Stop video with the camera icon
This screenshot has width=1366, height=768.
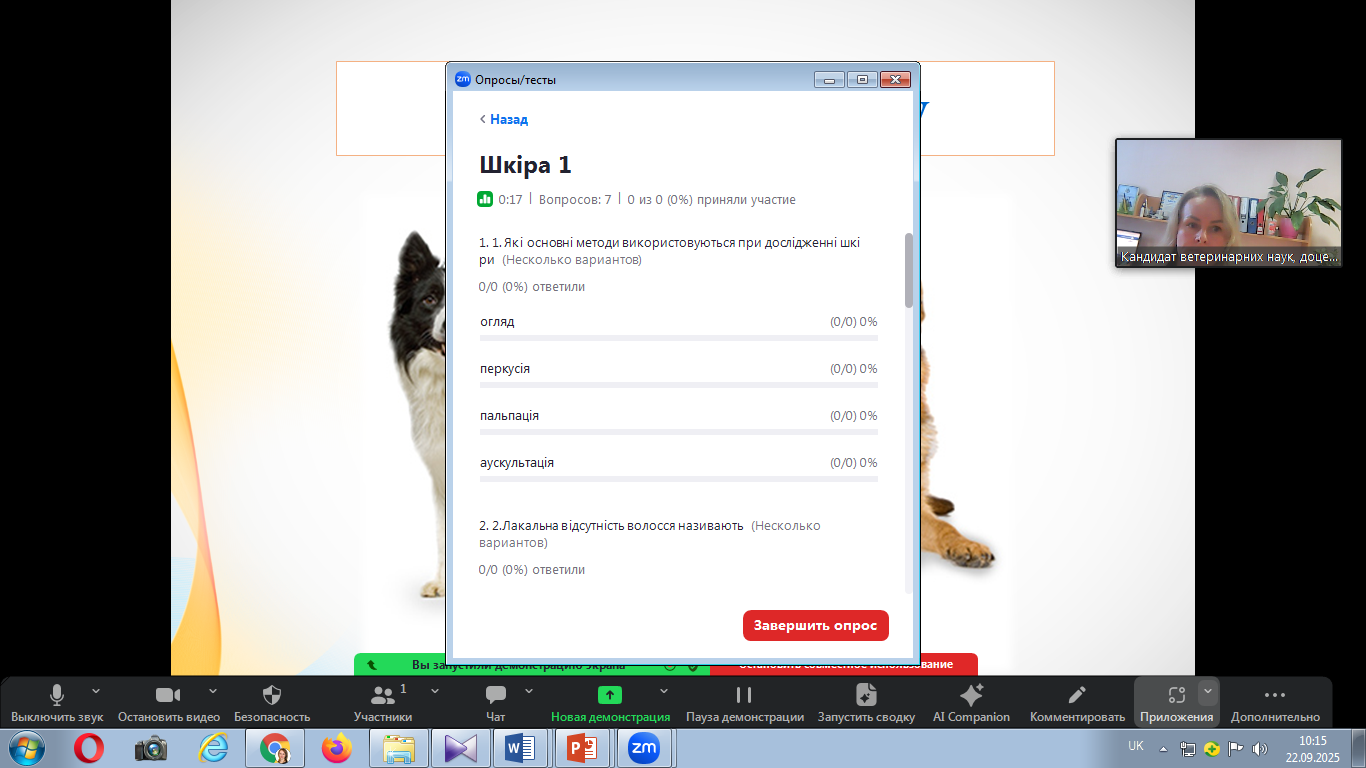click(x=168, y=702)
